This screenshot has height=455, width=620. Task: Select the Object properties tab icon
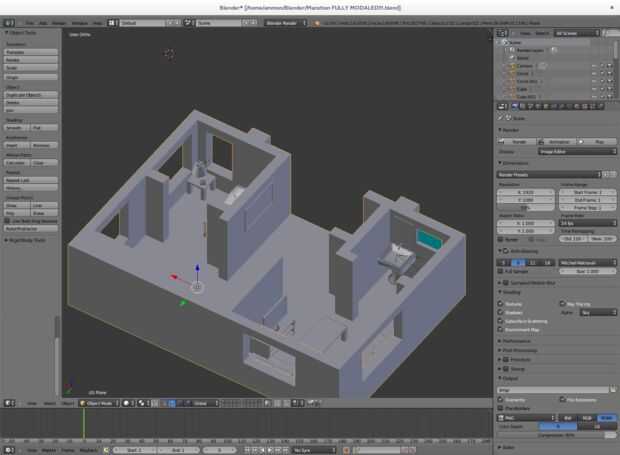coord(546,106)
